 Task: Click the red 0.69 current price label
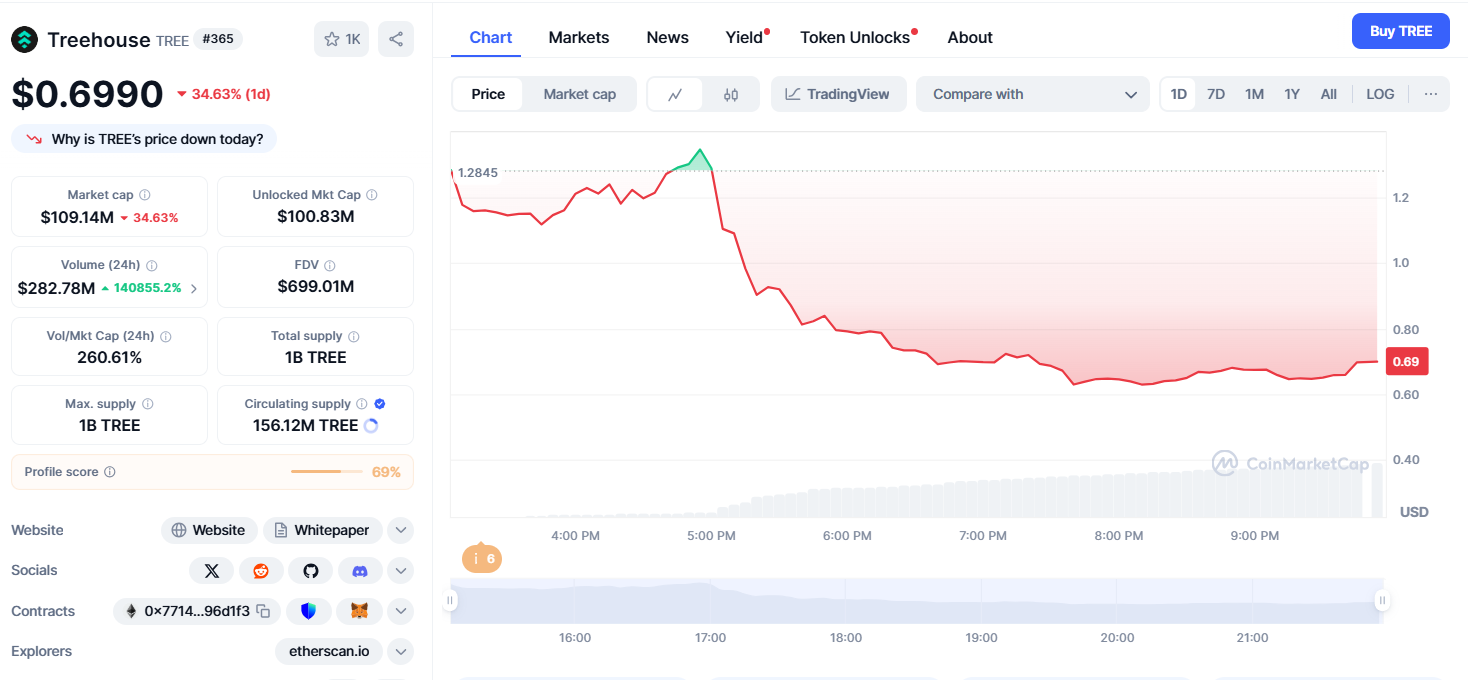(1407, 361)
